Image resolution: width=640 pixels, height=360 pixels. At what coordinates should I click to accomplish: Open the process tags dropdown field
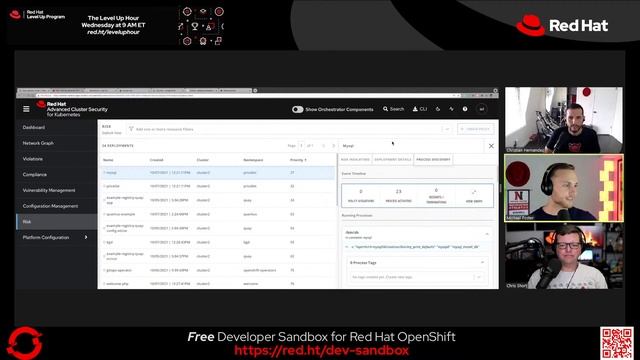click(416, 277)
